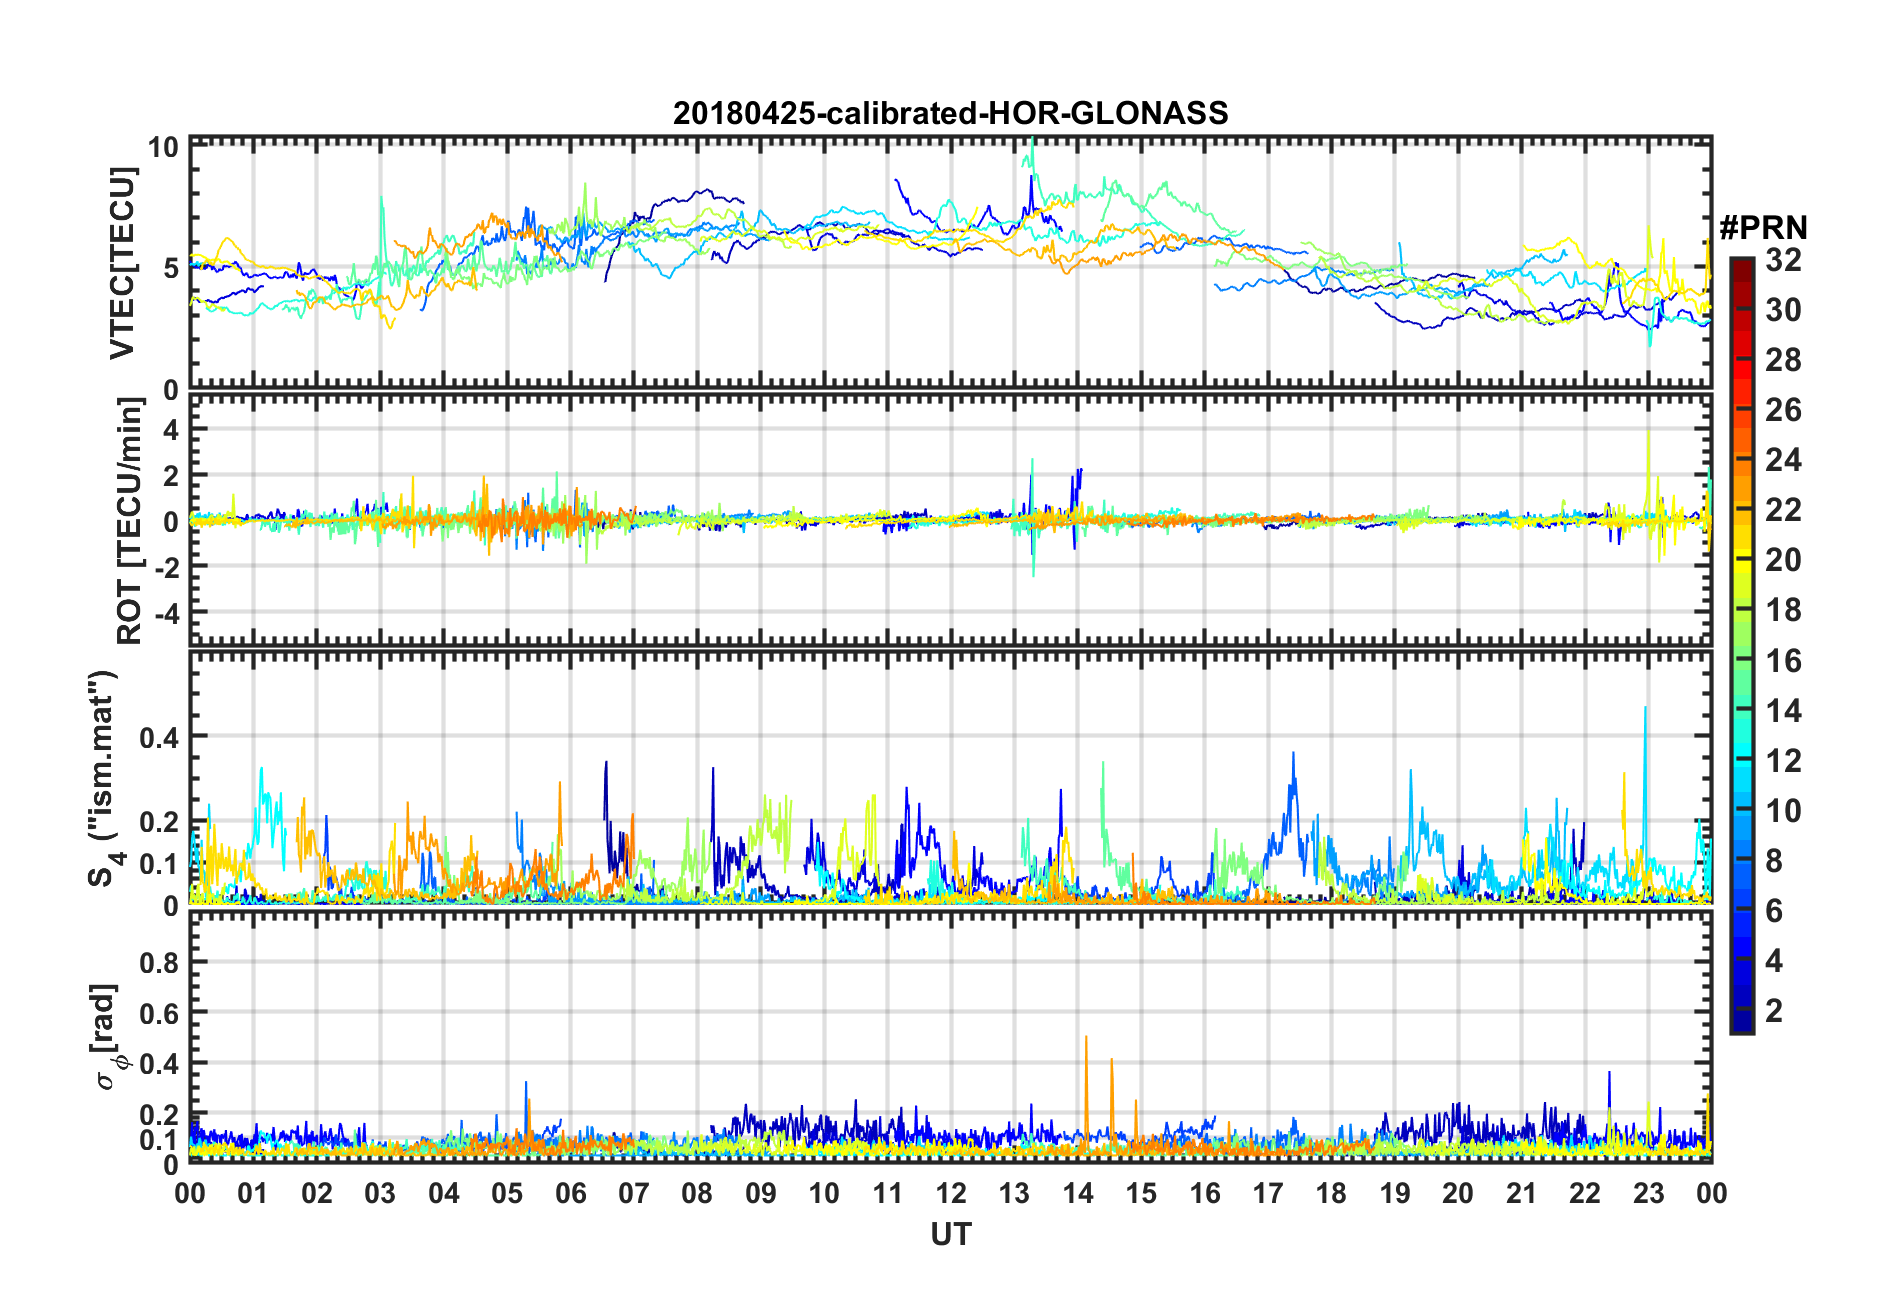Click inside the S4 scintillation plot panel

950,778
